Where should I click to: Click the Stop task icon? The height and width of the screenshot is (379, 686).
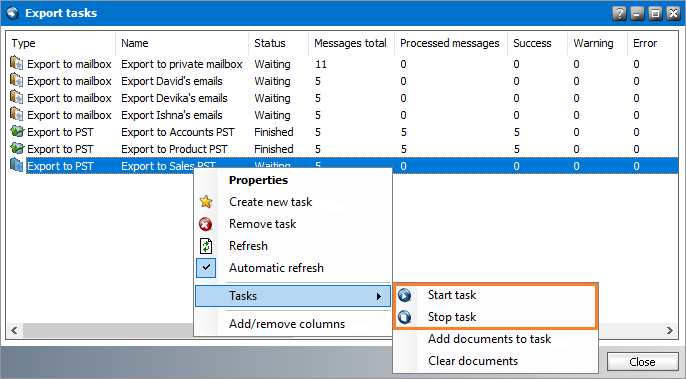tap(405, 317)
